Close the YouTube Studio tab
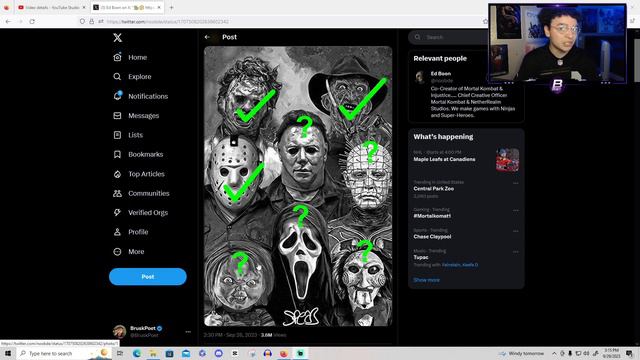The height and width of the screenshot is (360, 640). [84, 7]
